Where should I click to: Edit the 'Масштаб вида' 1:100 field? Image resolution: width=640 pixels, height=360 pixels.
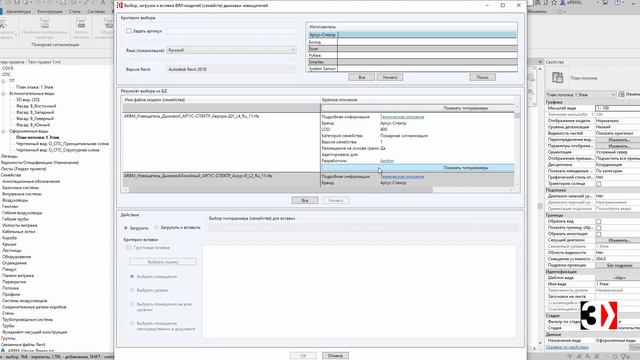point(617,108)
